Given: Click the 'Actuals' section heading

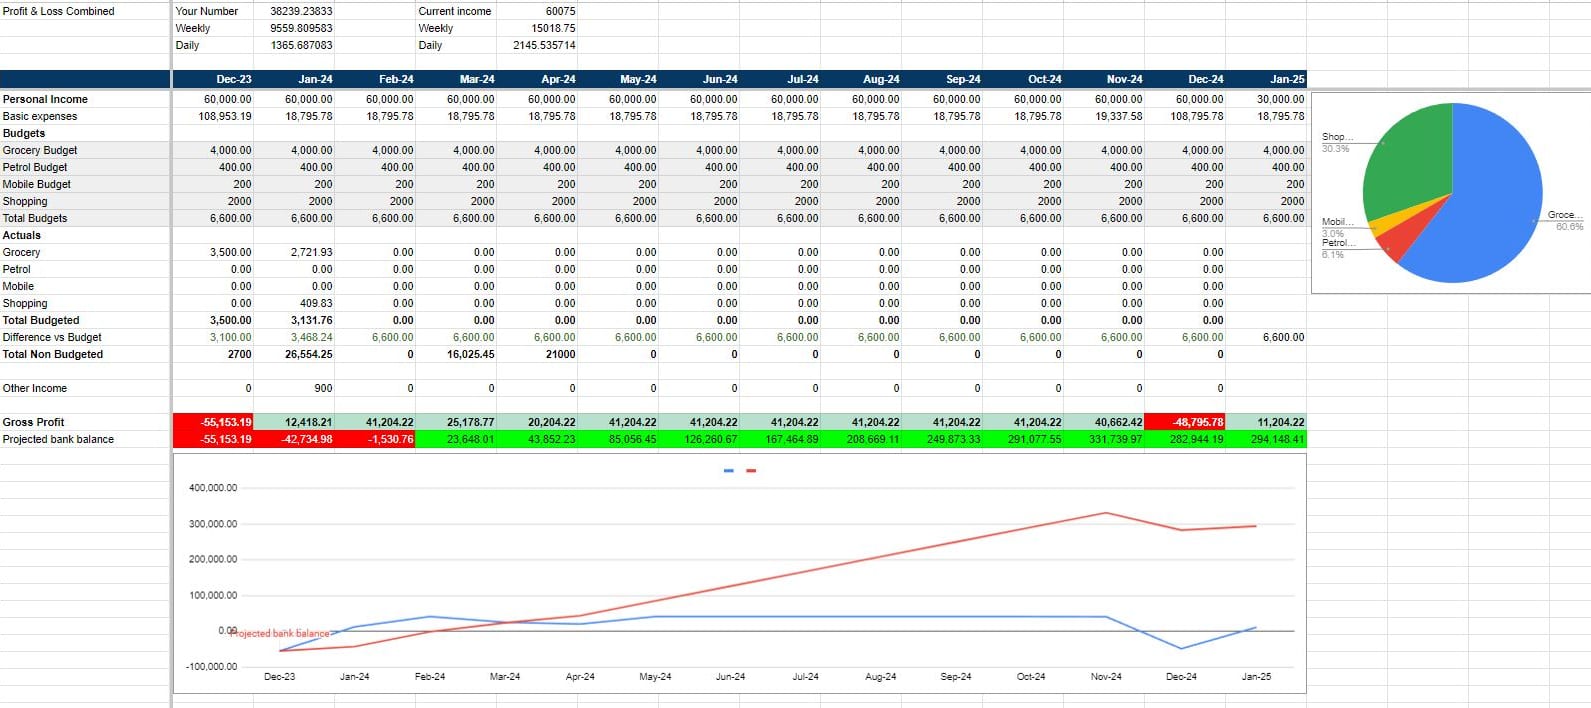Looking at the screenshot, I should (22, 235).
